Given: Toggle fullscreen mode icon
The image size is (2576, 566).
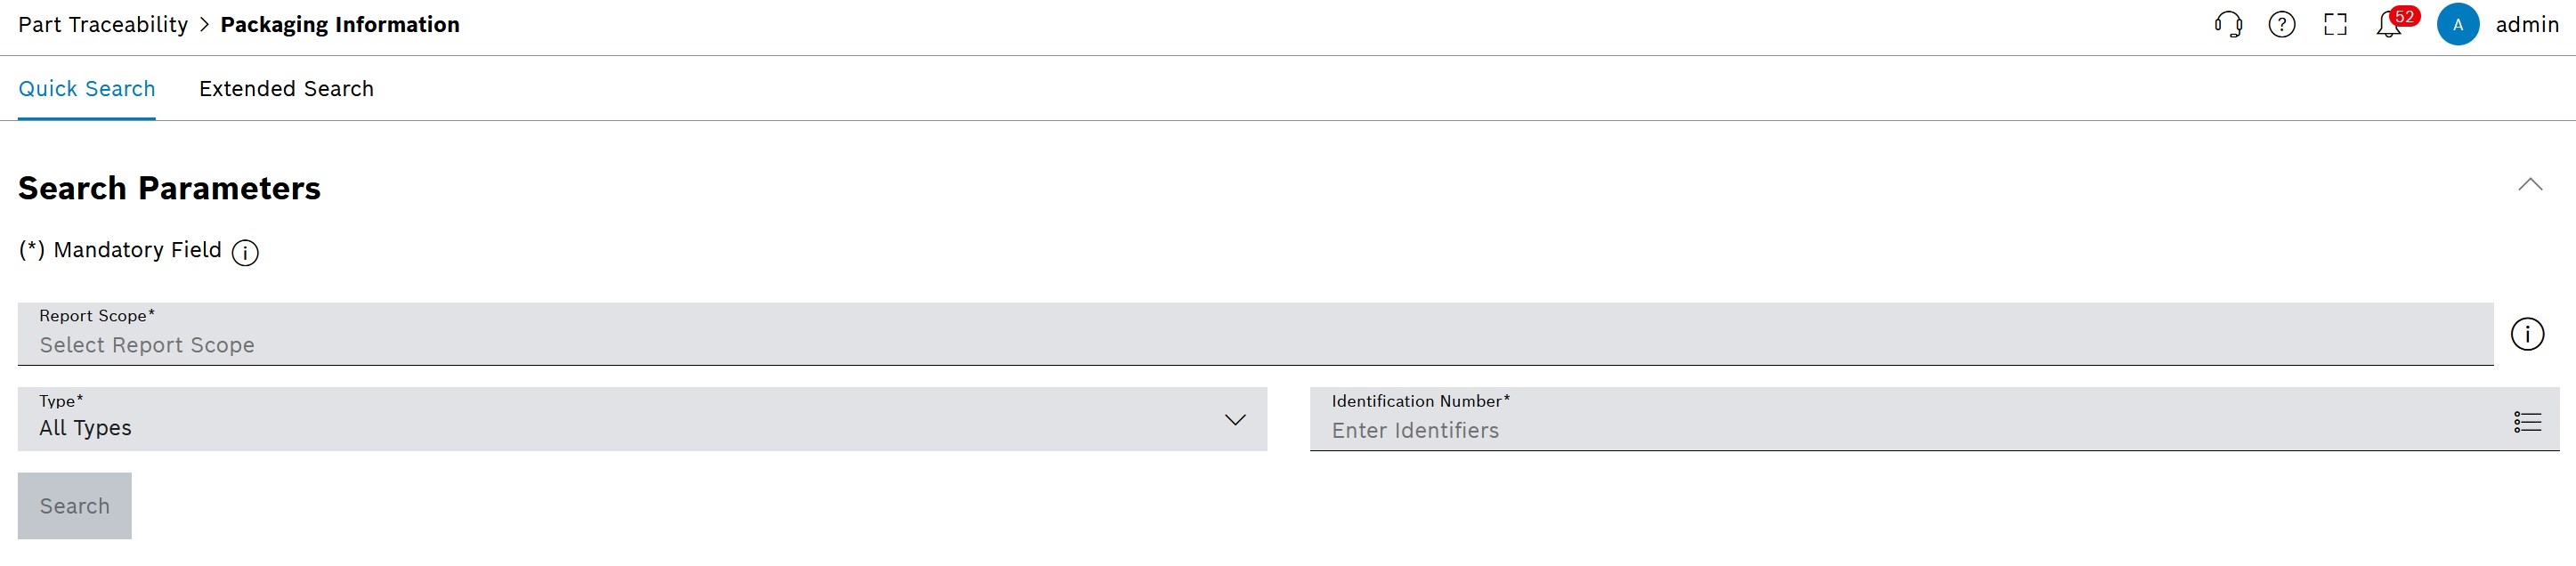Looking at the screenshot, I should [2335, 25].
